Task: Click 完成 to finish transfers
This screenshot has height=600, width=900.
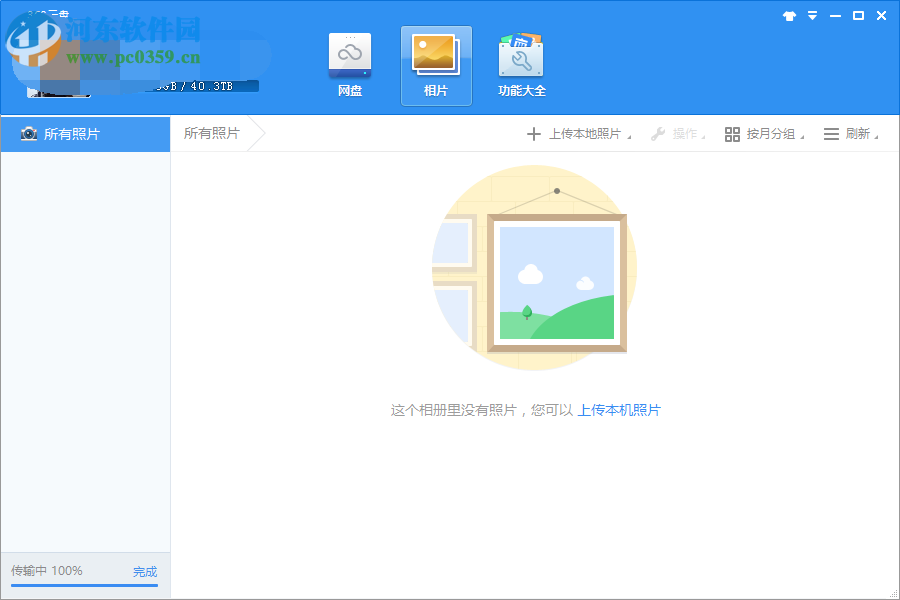Action: point(145,571)
